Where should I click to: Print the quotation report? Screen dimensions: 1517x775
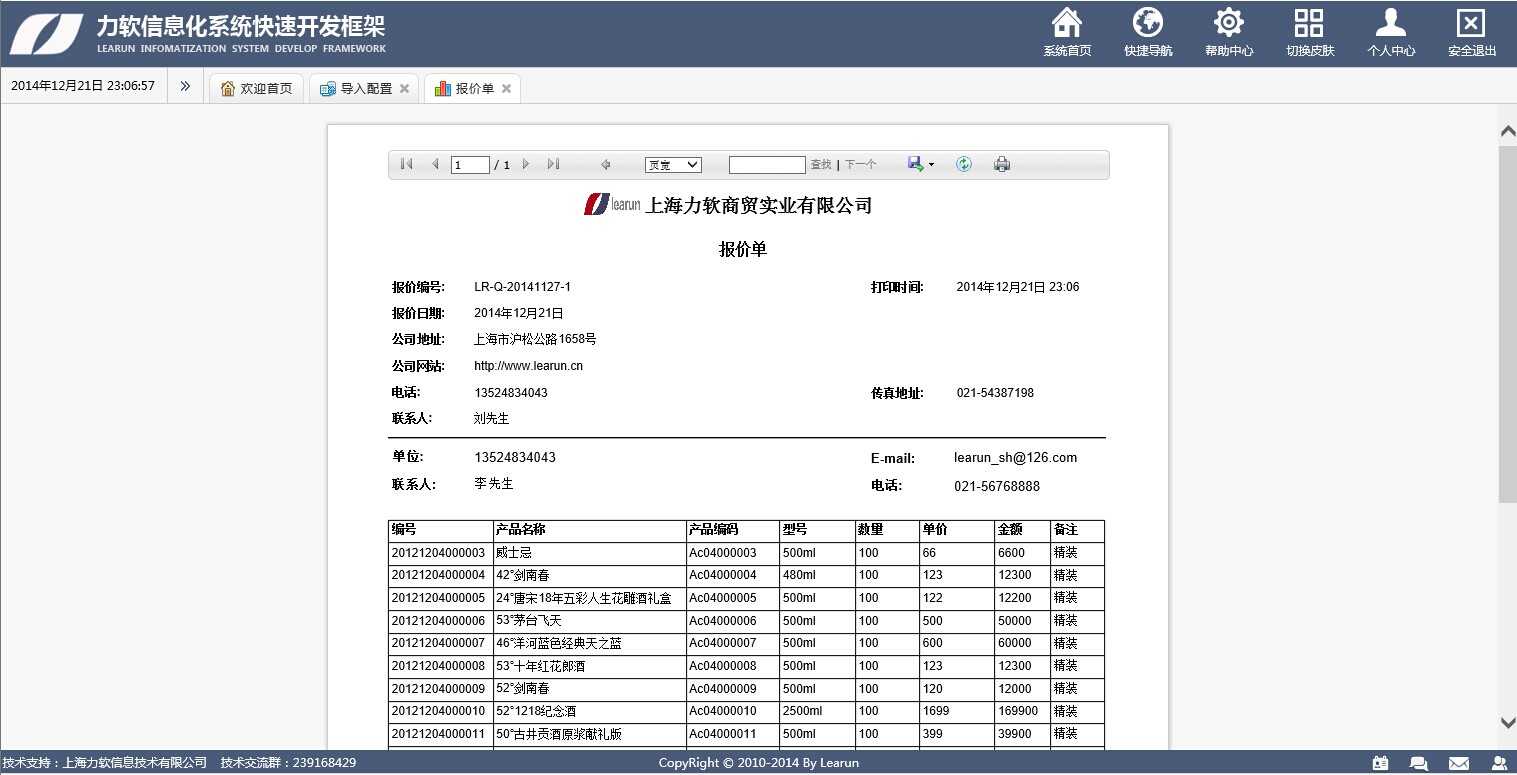pos(1002,164)
